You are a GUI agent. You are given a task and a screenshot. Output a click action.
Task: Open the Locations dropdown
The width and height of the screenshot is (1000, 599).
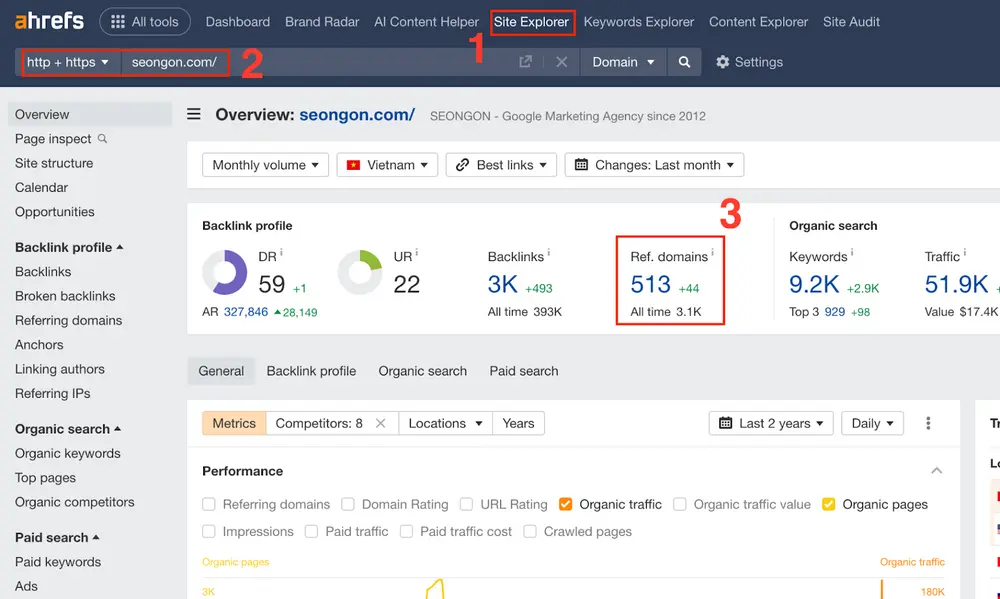[x=445, y=423]
